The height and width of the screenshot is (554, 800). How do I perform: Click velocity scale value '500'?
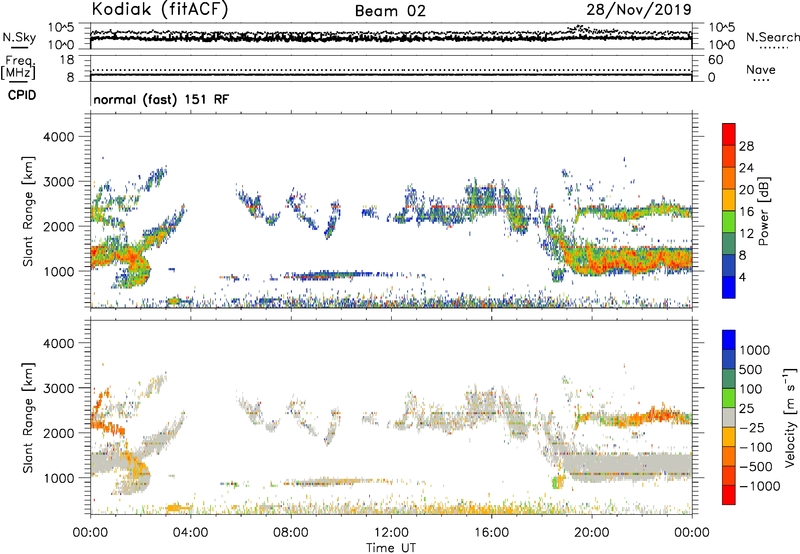point(751,369)
